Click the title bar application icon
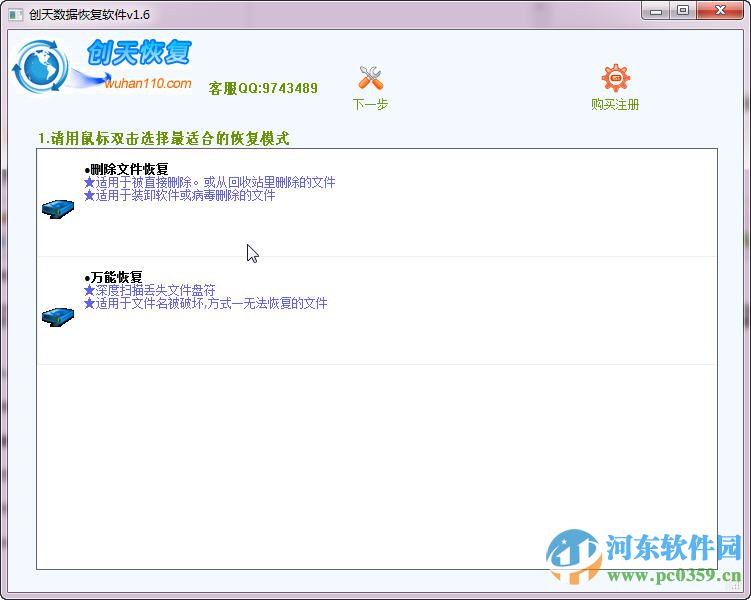The height and width of the screenshot is (600, 751). (16, 14)
